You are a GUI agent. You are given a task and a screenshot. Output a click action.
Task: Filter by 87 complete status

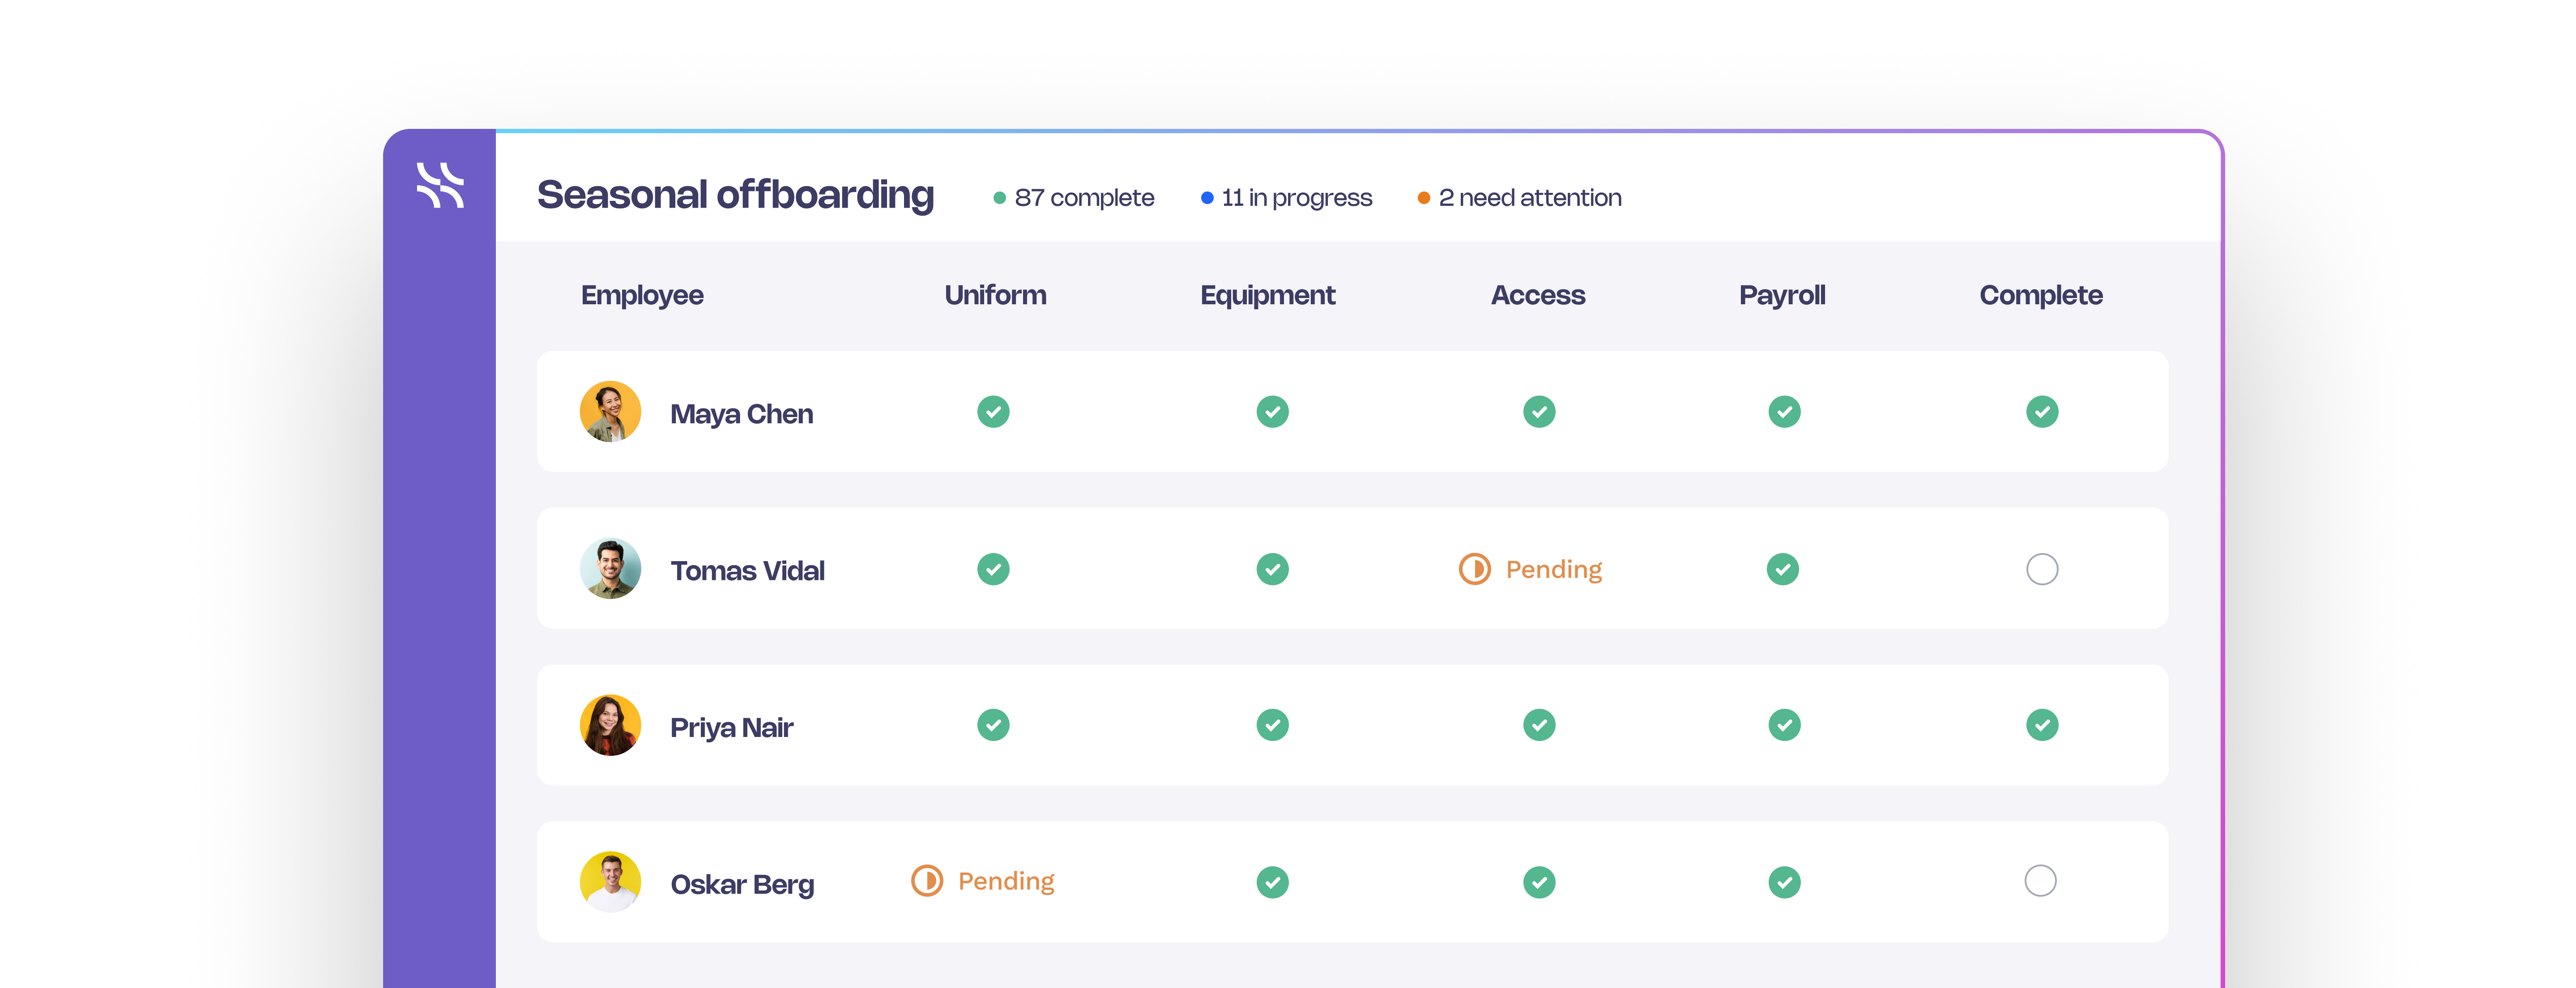coord(1073,198)
